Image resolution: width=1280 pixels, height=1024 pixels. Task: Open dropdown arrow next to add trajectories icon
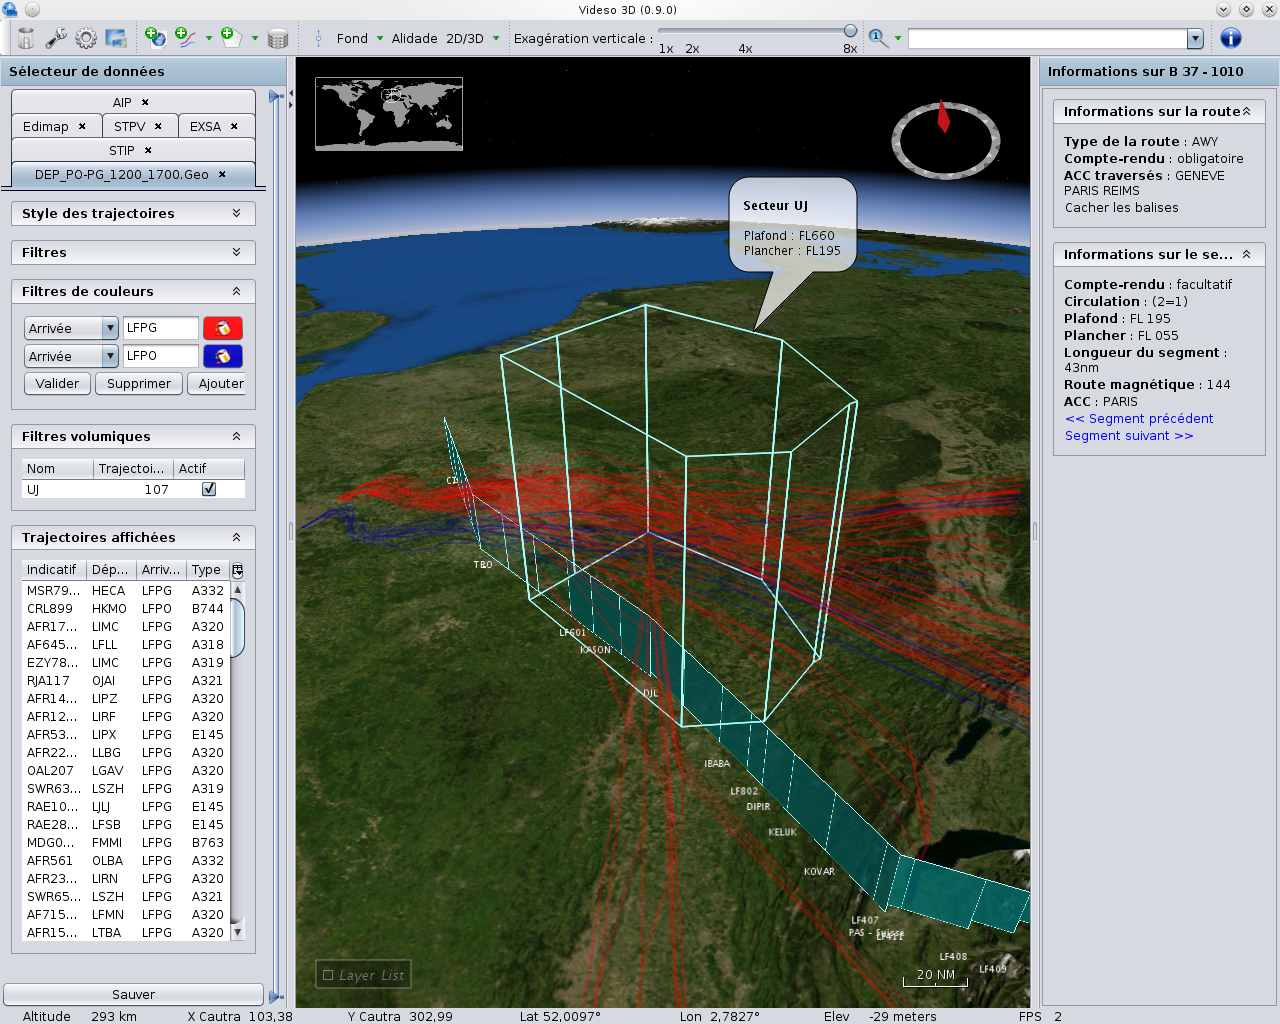209,38
